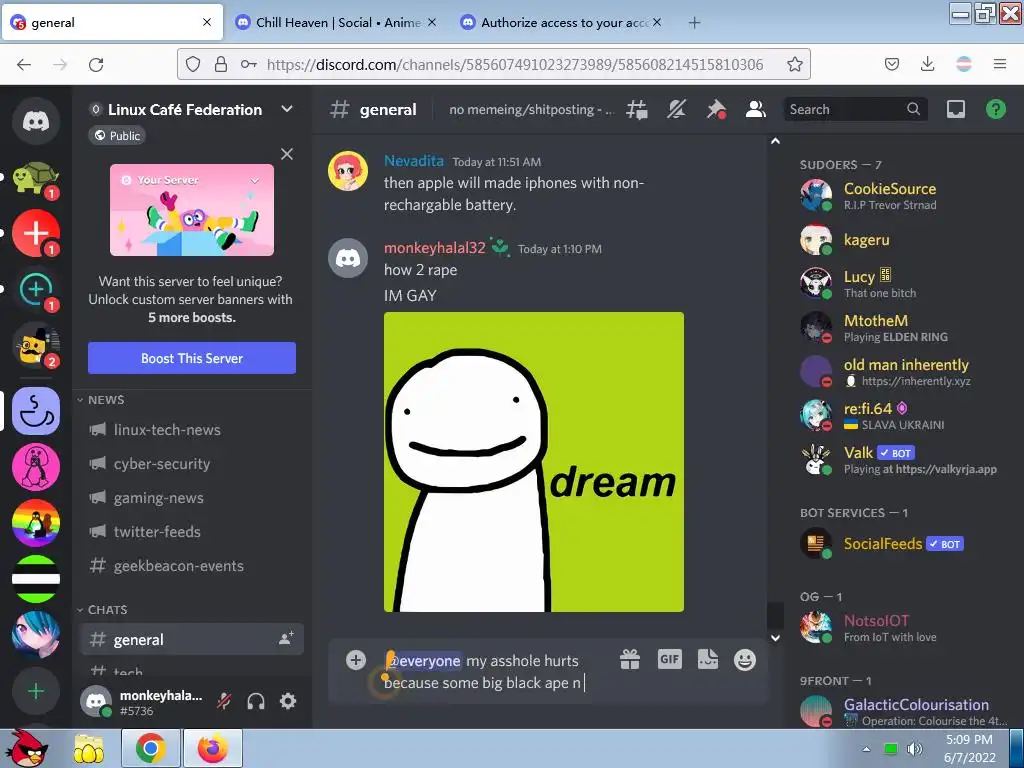
Task: Open gaming-news channel
Action: pos(192,498)
